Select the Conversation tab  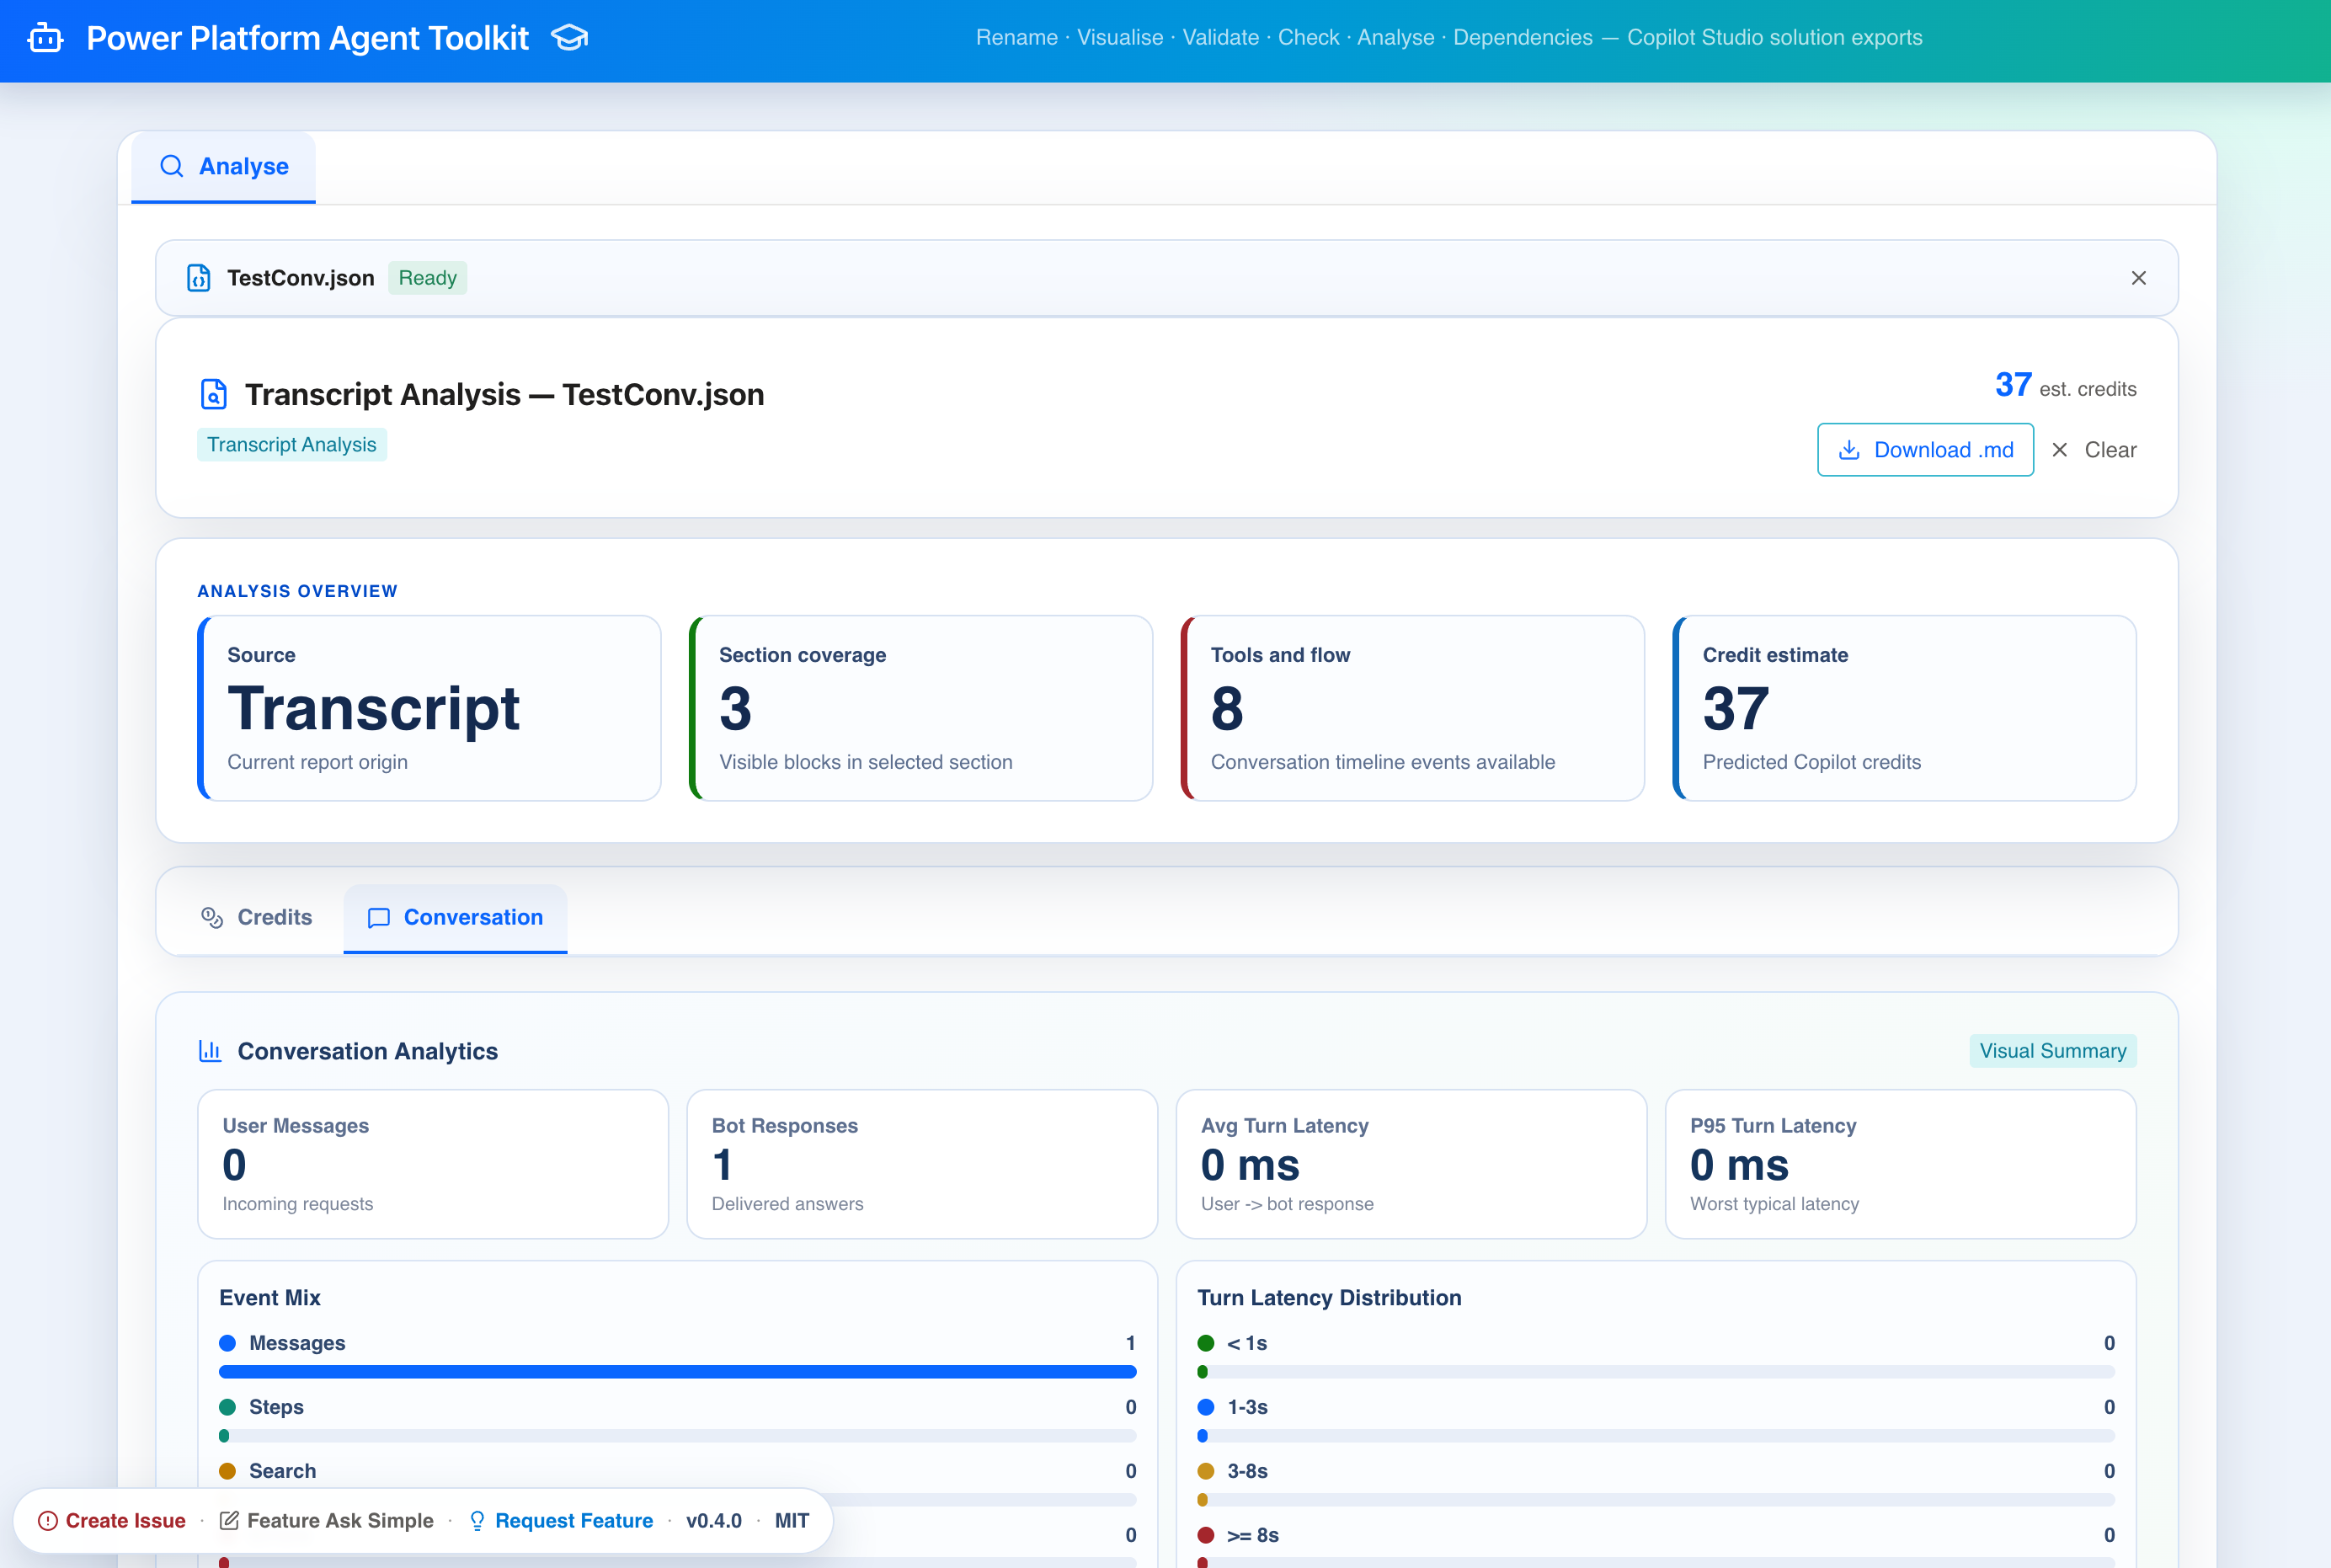(x=456, y=917)
